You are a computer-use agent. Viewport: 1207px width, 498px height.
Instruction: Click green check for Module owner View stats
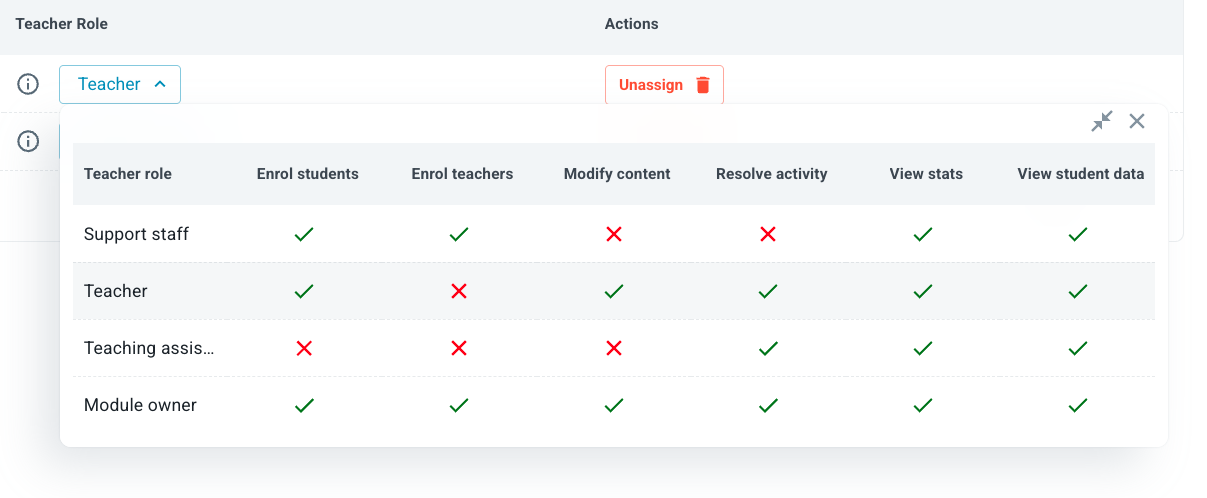click(923, 405)
